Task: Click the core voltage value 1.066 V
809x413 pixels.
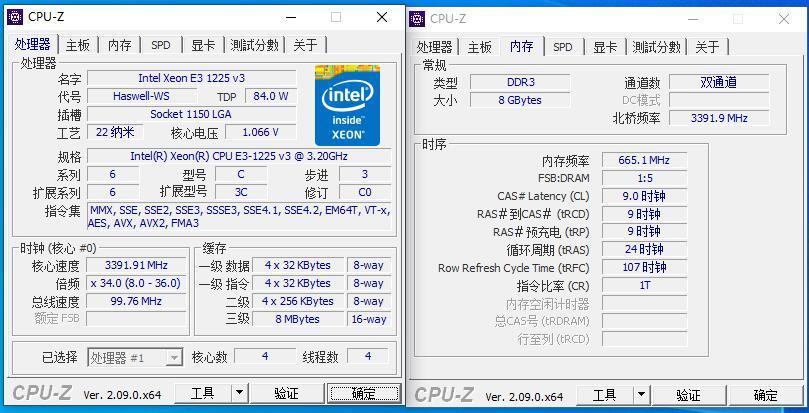Action: pyautogui.click(x=261, y=132)
